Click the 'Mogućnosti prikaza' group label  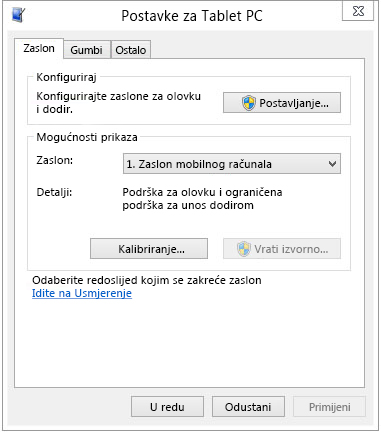tap(87, 137)
